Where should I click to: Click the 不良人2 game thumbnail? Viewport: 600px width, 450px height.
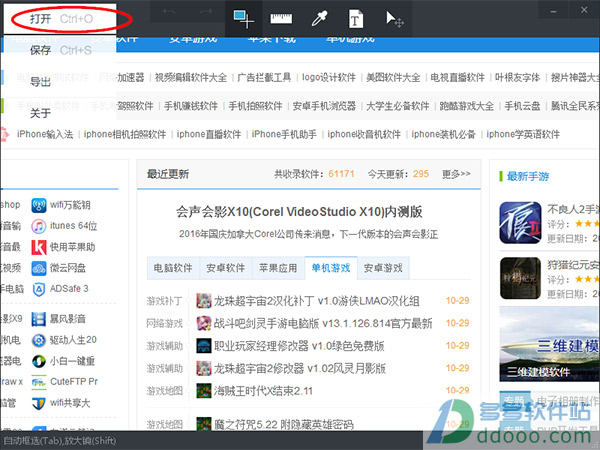[520, 223]
